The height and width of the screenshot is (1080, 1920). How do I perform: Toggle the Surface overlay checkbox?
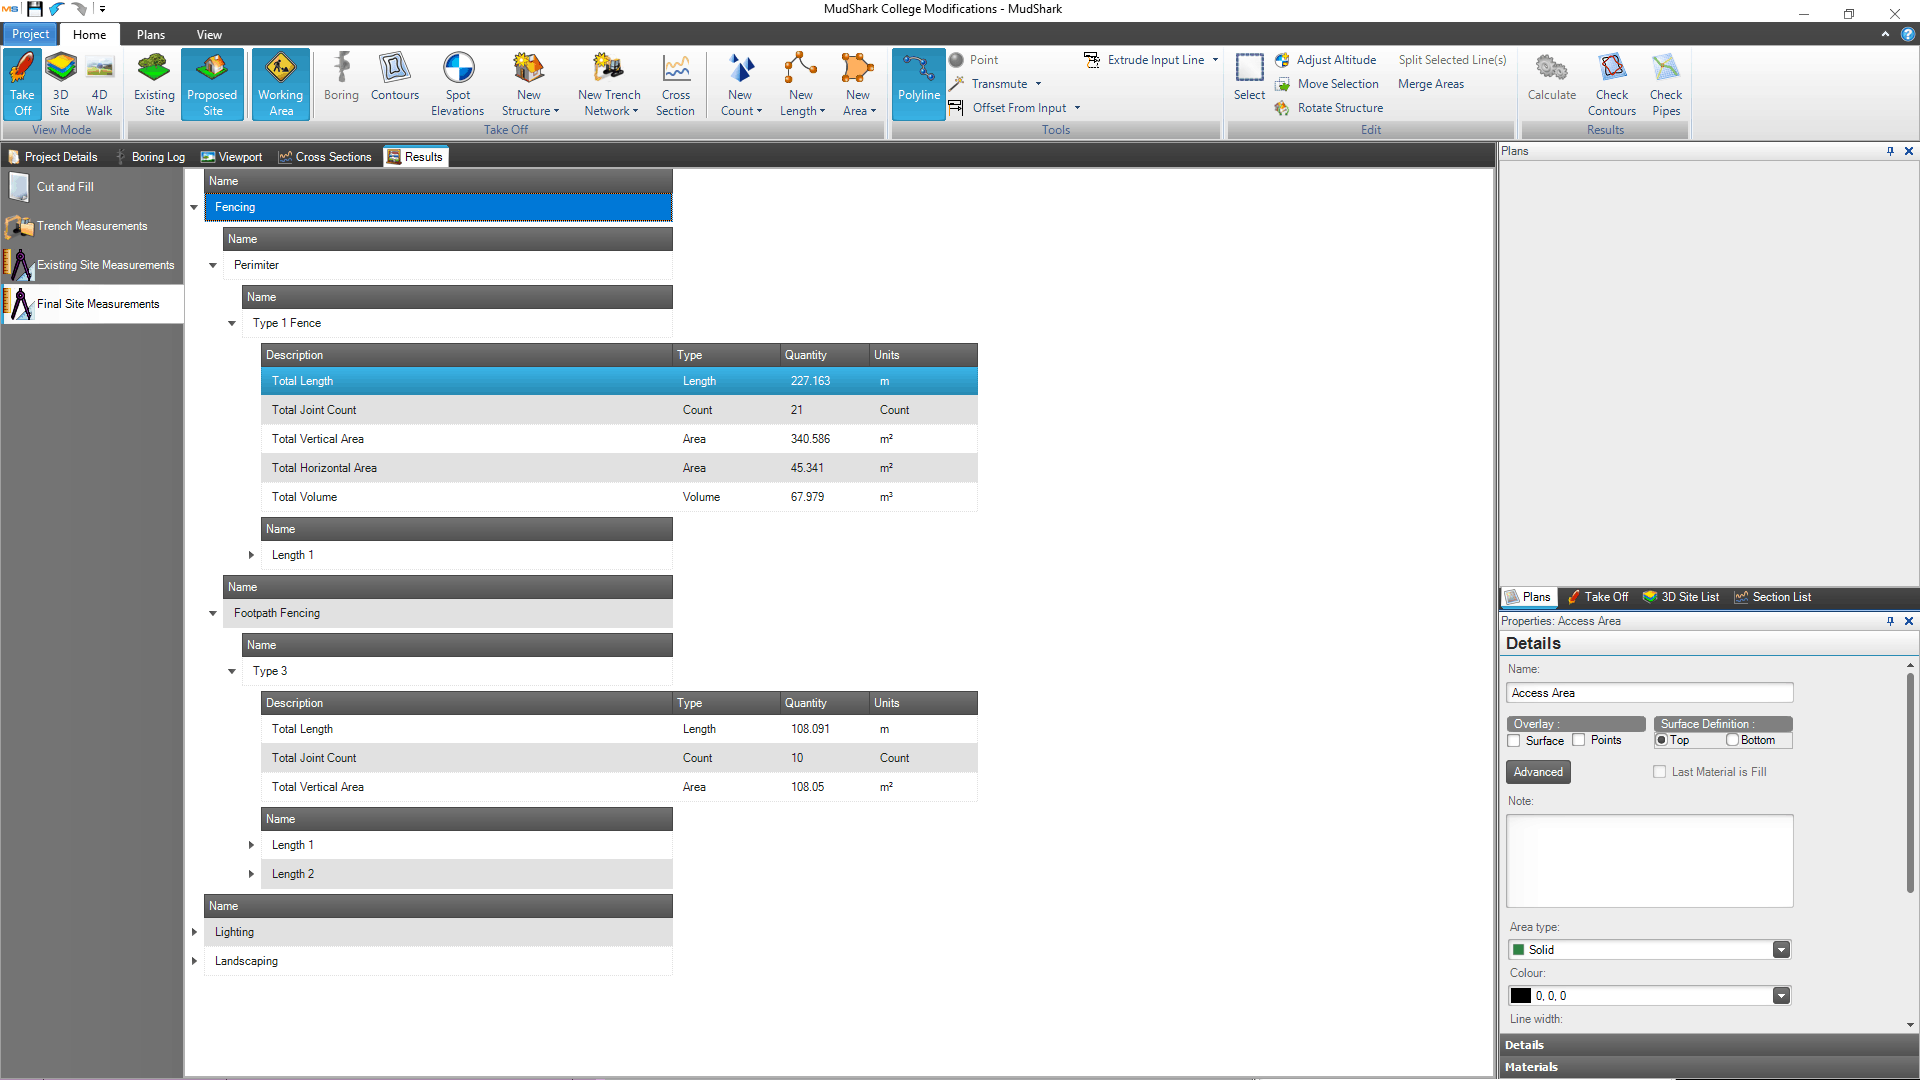[1515, 740]
